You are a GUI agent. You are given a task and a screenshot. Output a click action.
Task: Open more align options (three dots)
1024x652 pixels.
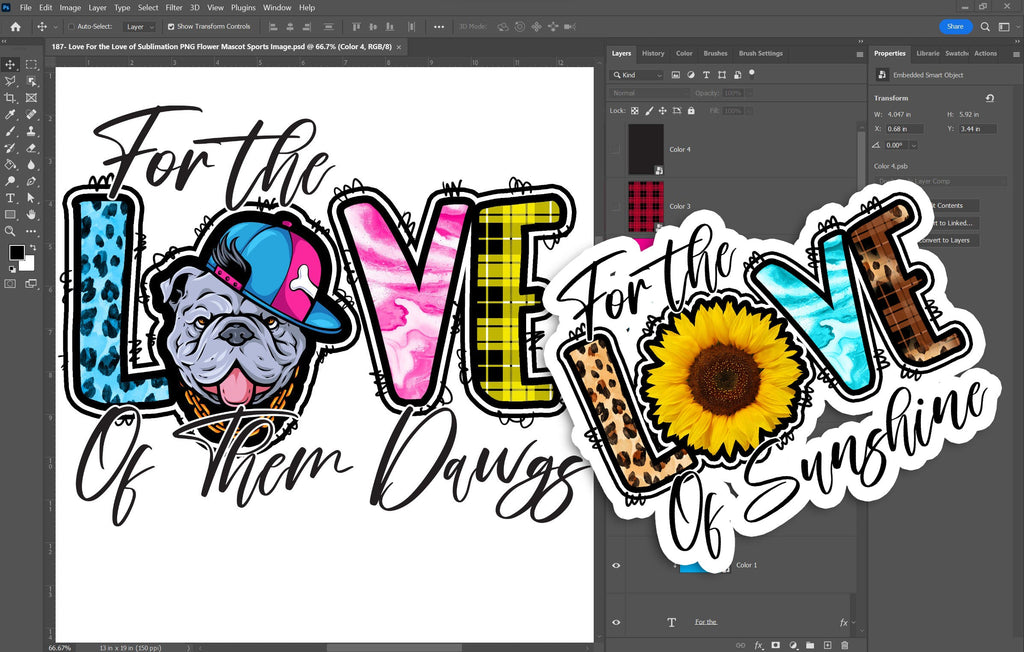pyautogui.click(x=439, y=27)
